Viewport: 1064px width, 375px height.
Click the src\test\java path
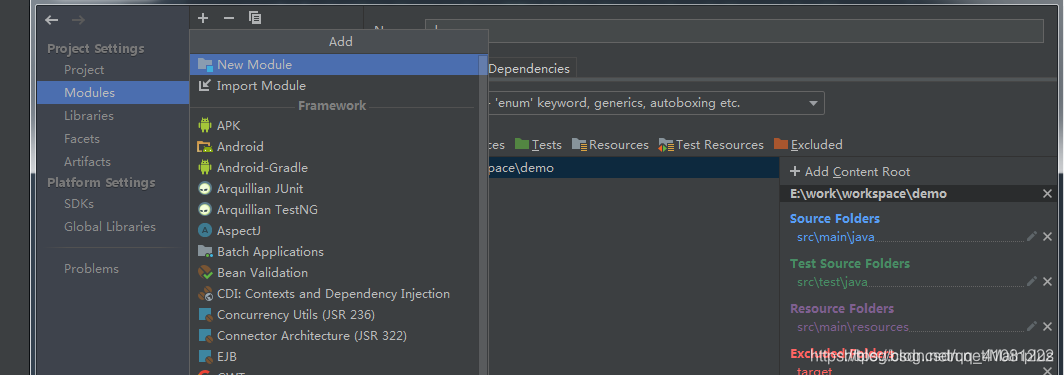tap(832, 282)
